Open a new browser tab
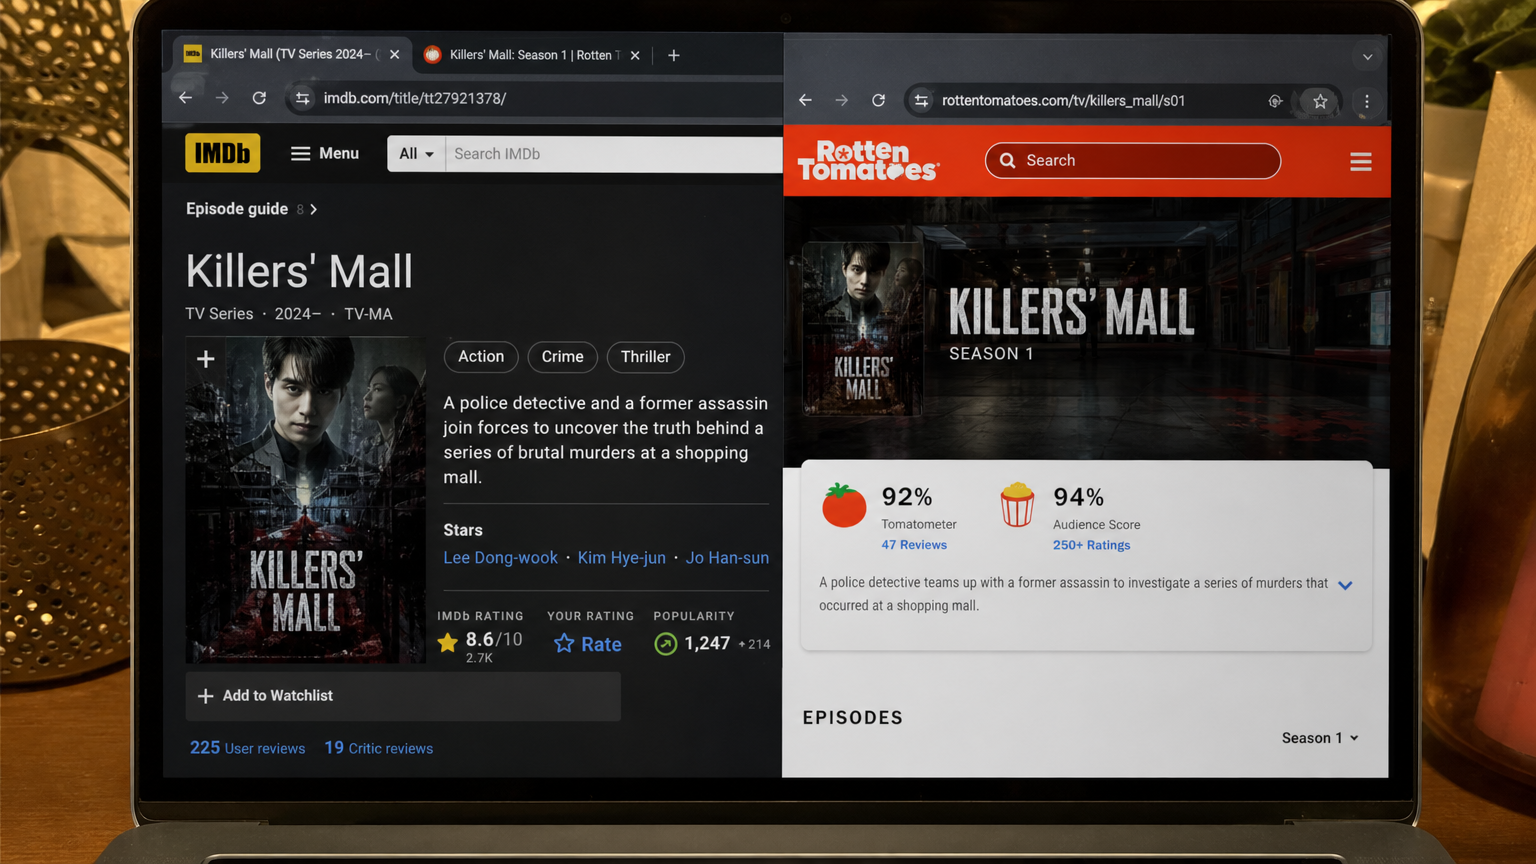This screenshot has width=1536, height=864. 674,55
